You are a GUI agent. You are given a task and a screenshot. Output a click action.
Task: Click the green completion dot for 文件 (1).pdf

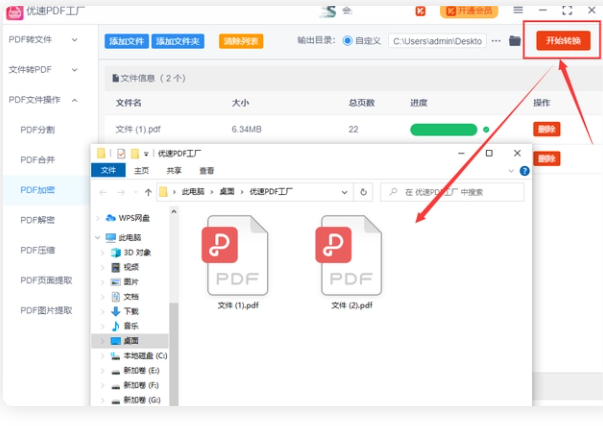486,130
